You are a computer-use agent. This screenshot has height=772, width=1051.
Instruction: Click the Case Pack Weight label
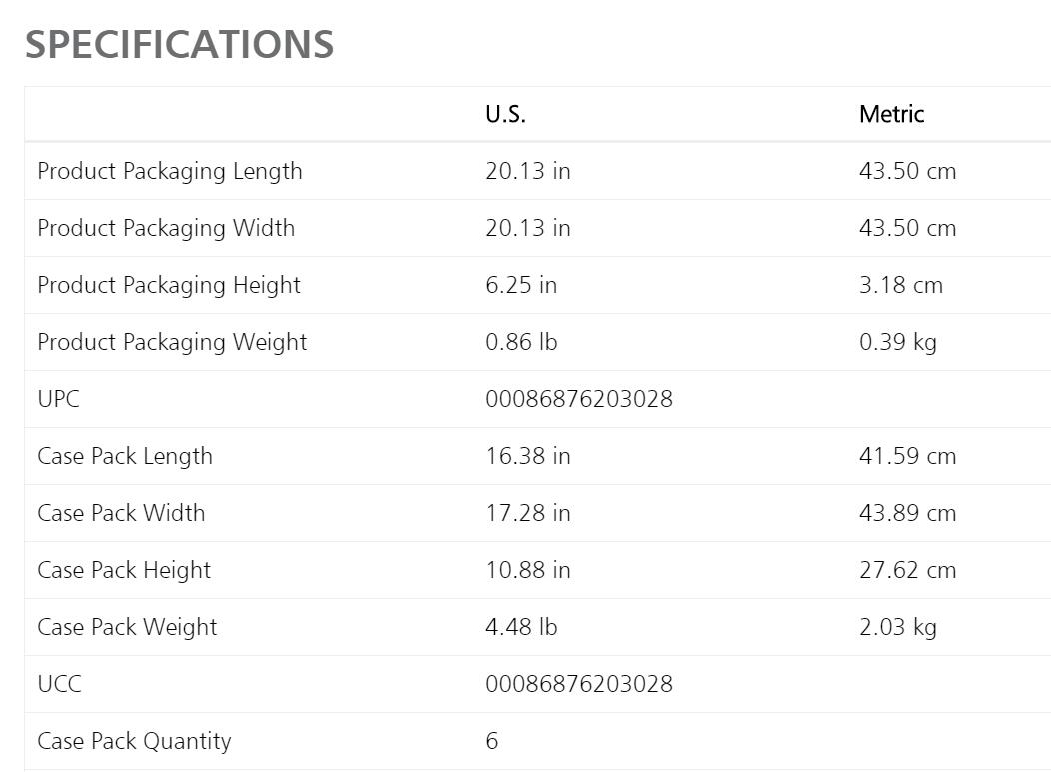pos(127,627)
